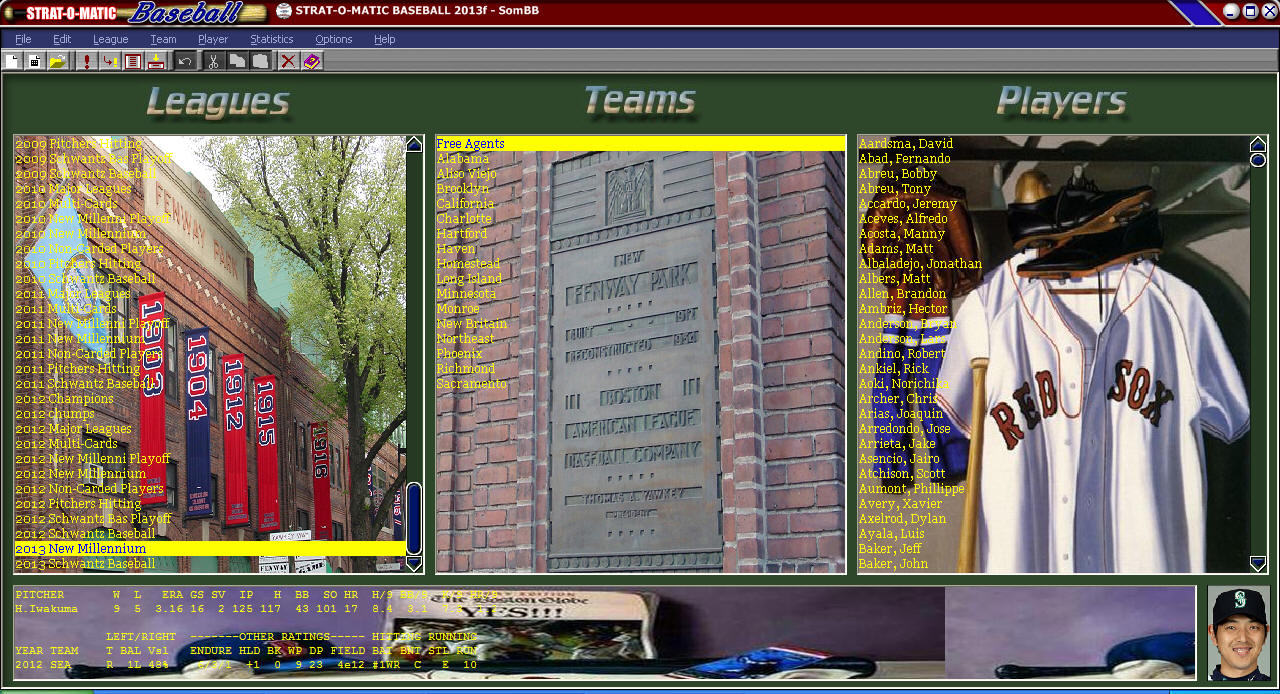Click the Leagues list up scroll arrow
1280x694 pixels.
tap(414, 144)
